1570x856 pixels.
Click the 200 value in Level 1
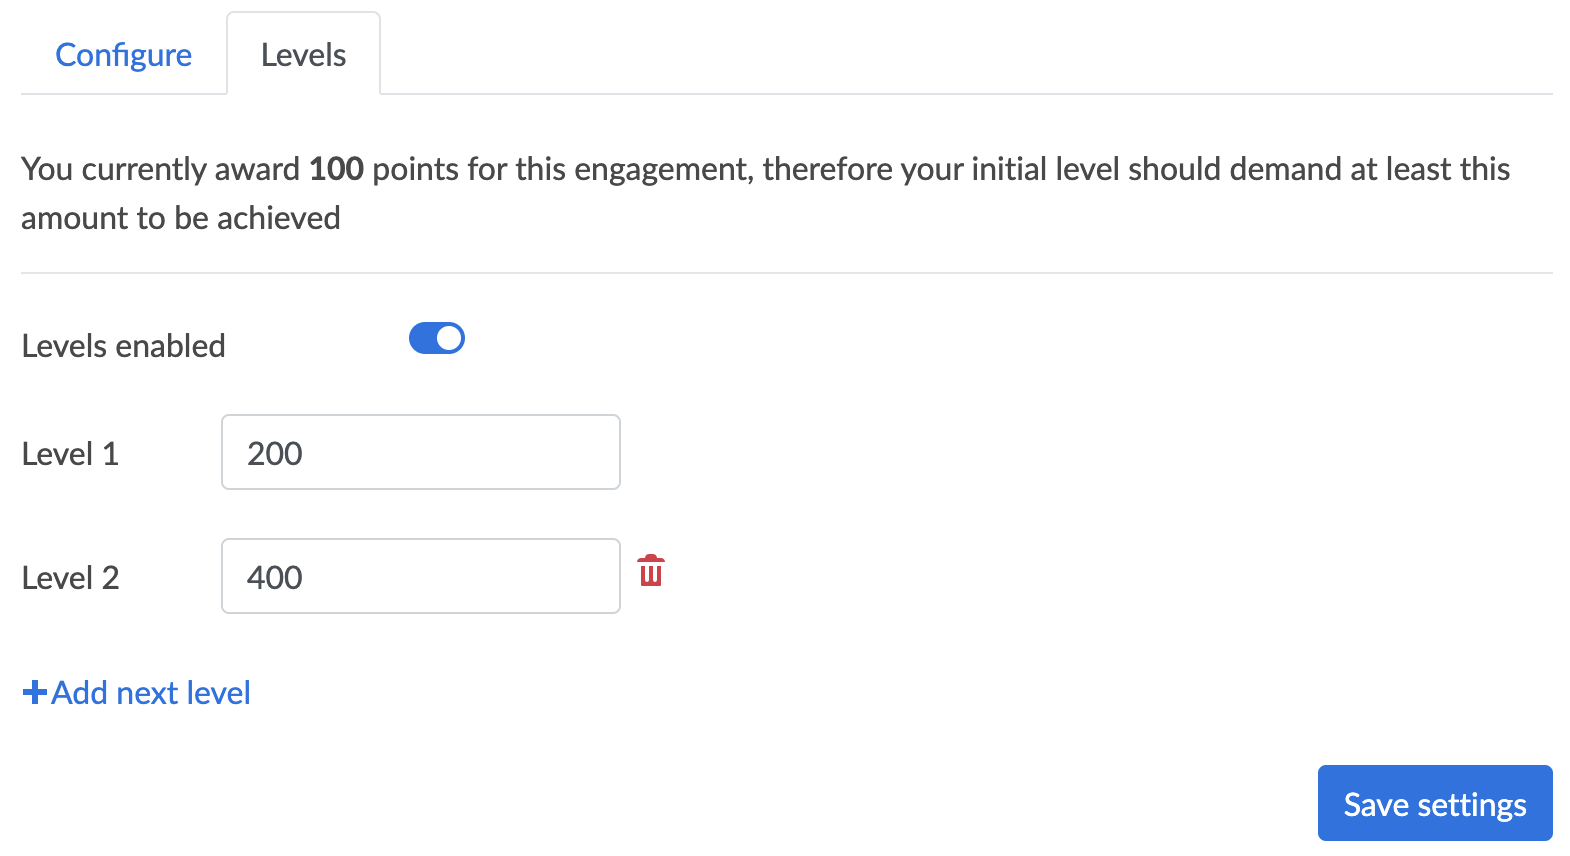click(275, 453)
